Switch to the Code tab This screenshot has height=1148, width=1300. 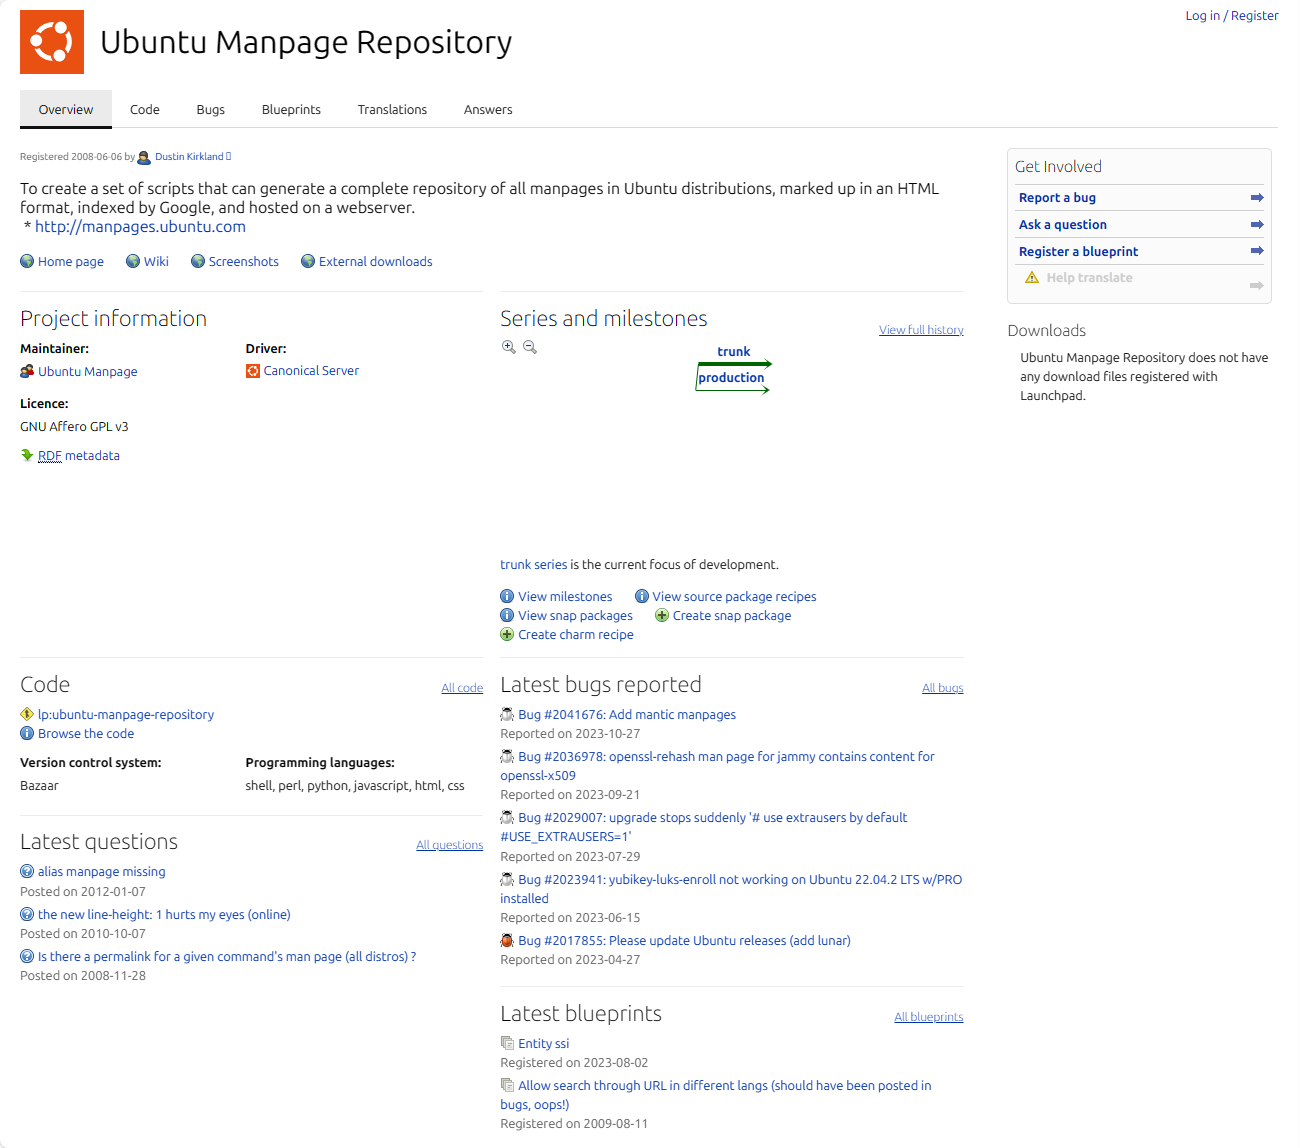[x=144, y=109]
